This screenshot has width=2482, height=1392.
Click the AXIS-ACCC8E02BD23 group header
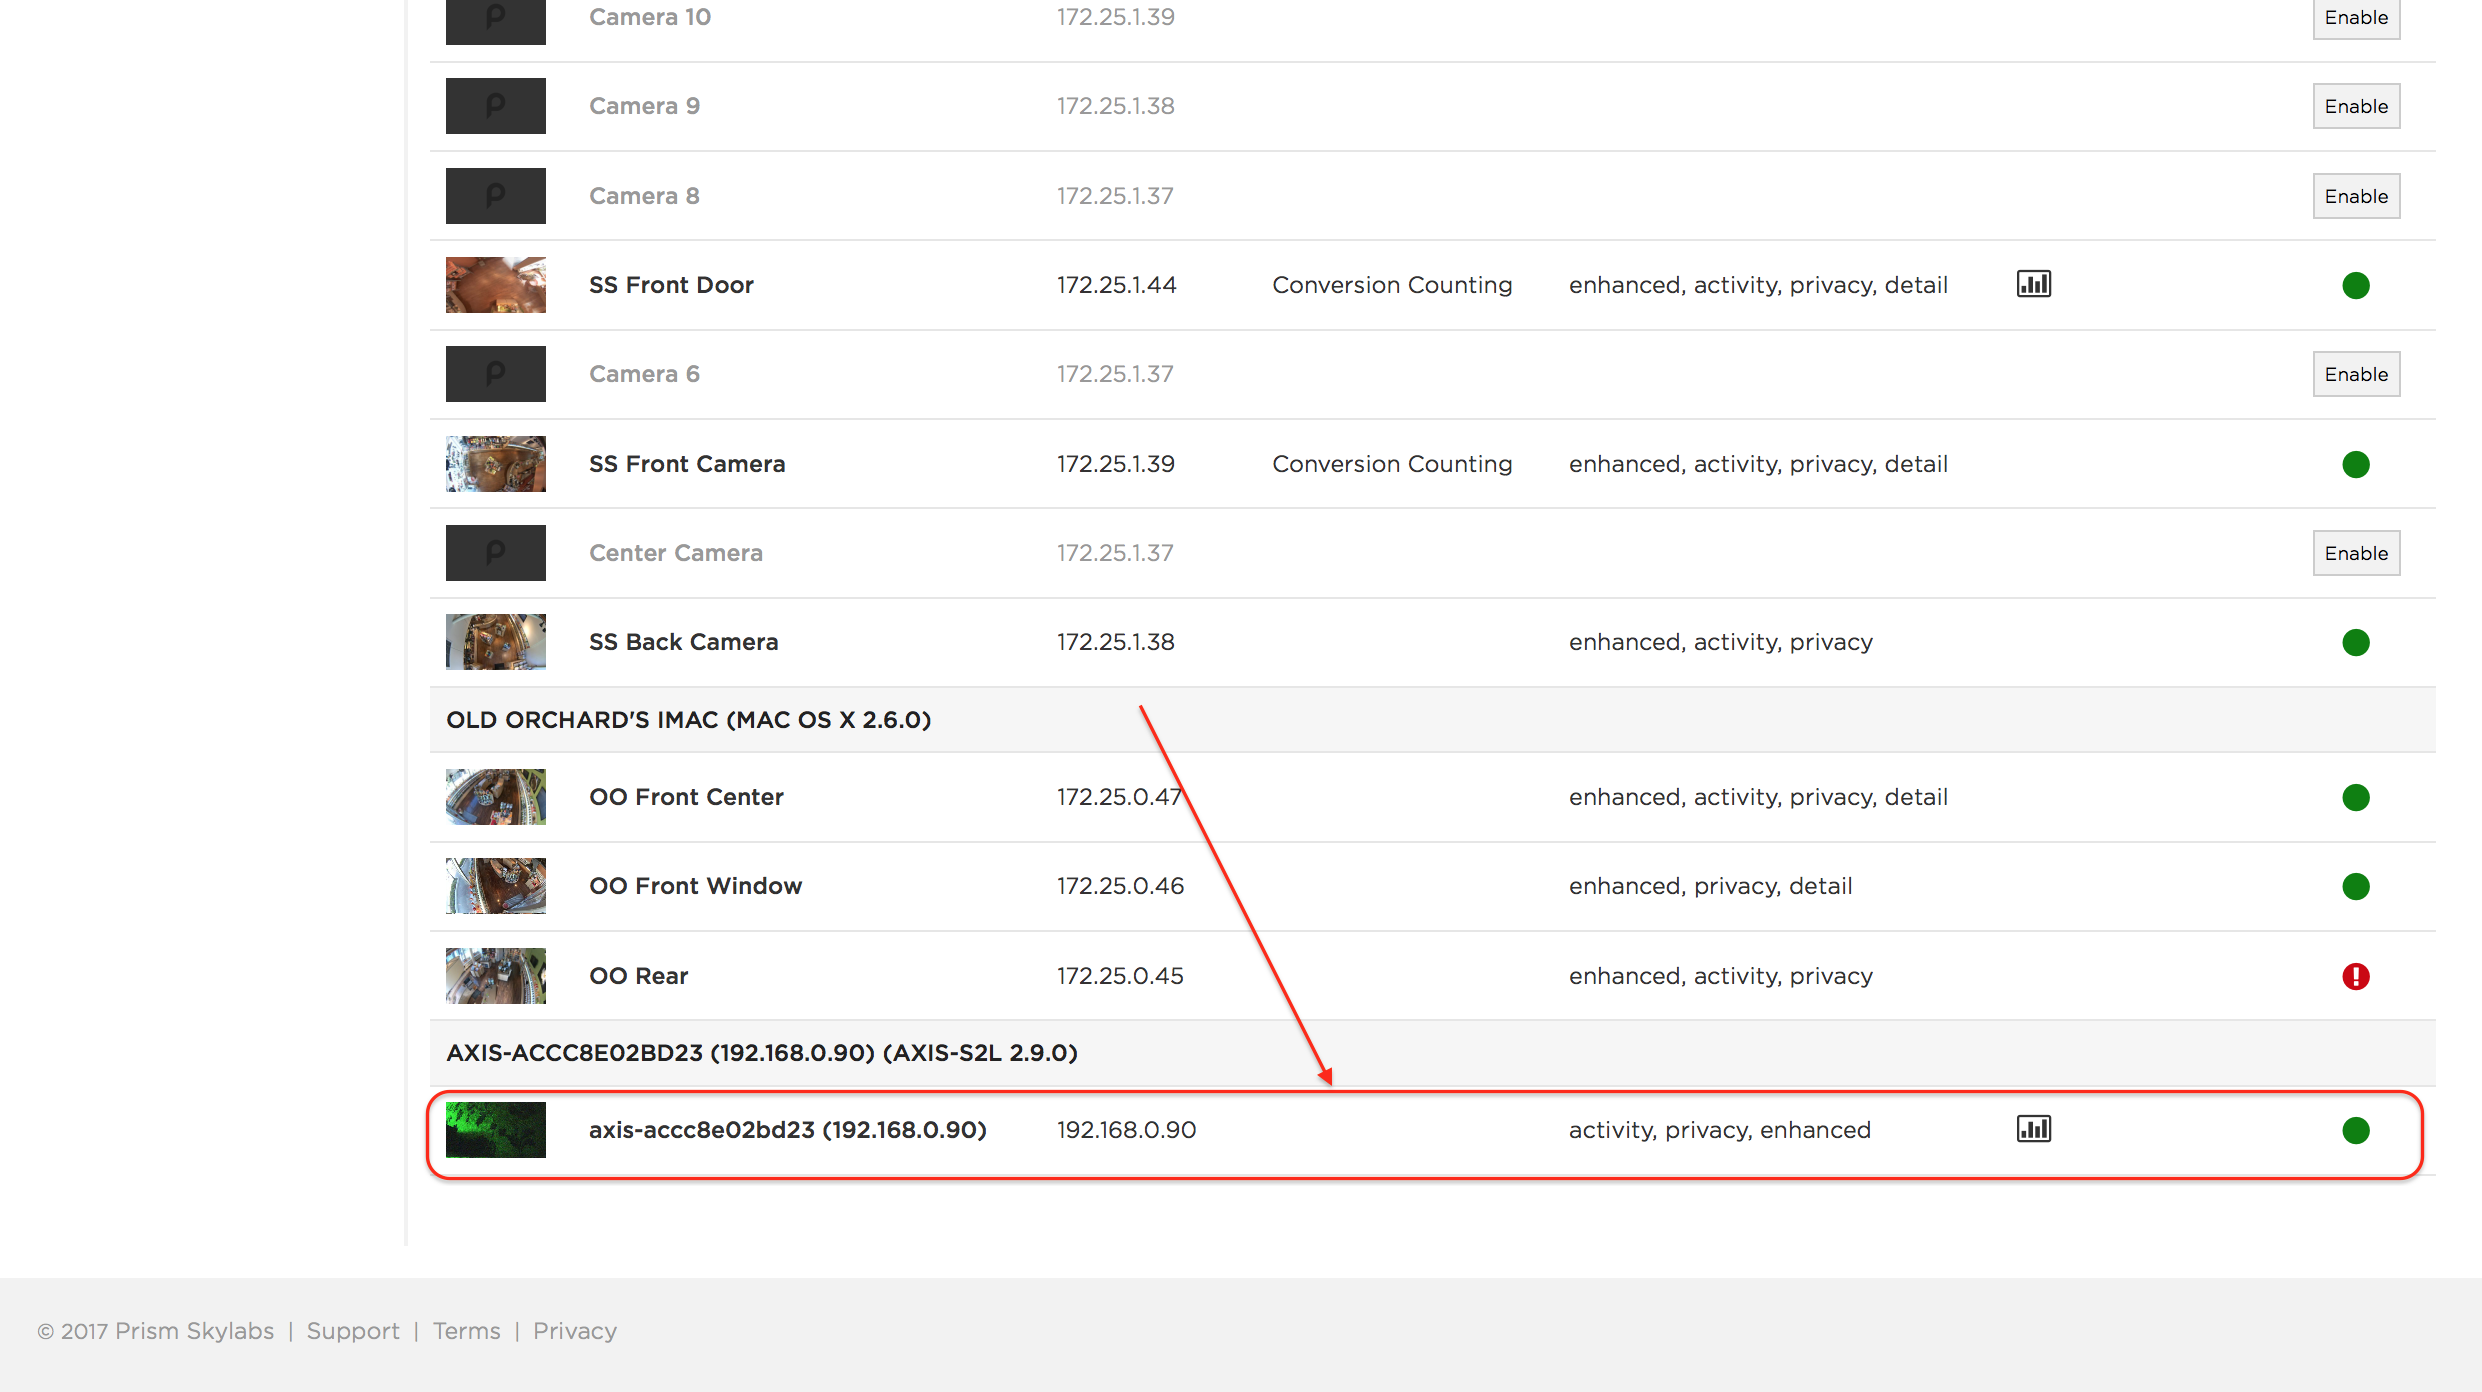1432,1053
